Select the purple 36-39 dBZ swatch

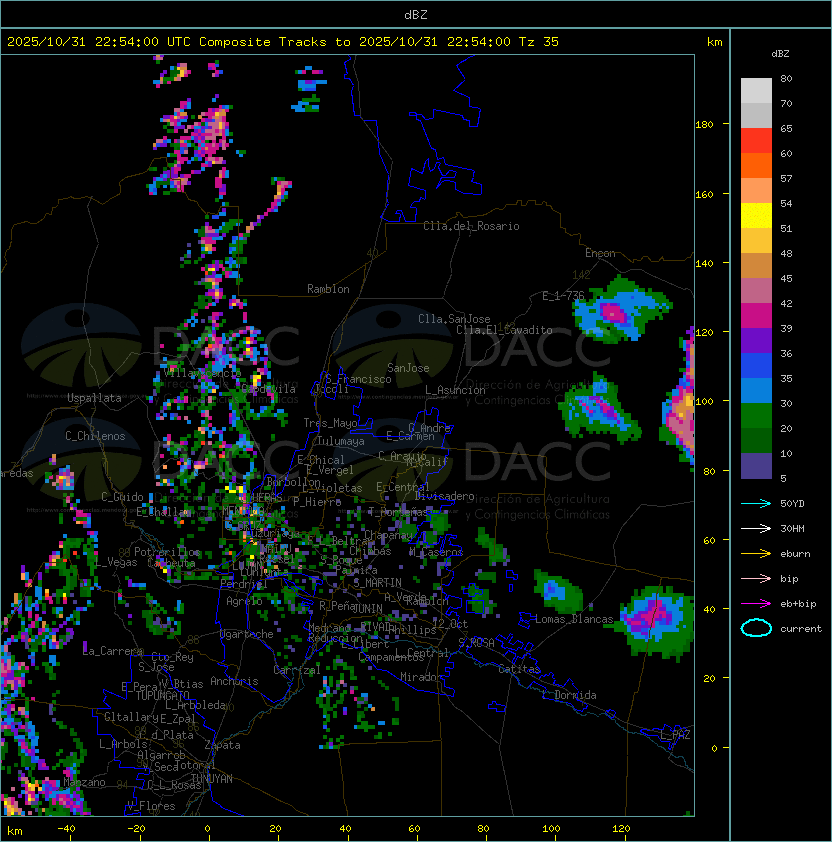pyautogui.click(x=756, y=340)
